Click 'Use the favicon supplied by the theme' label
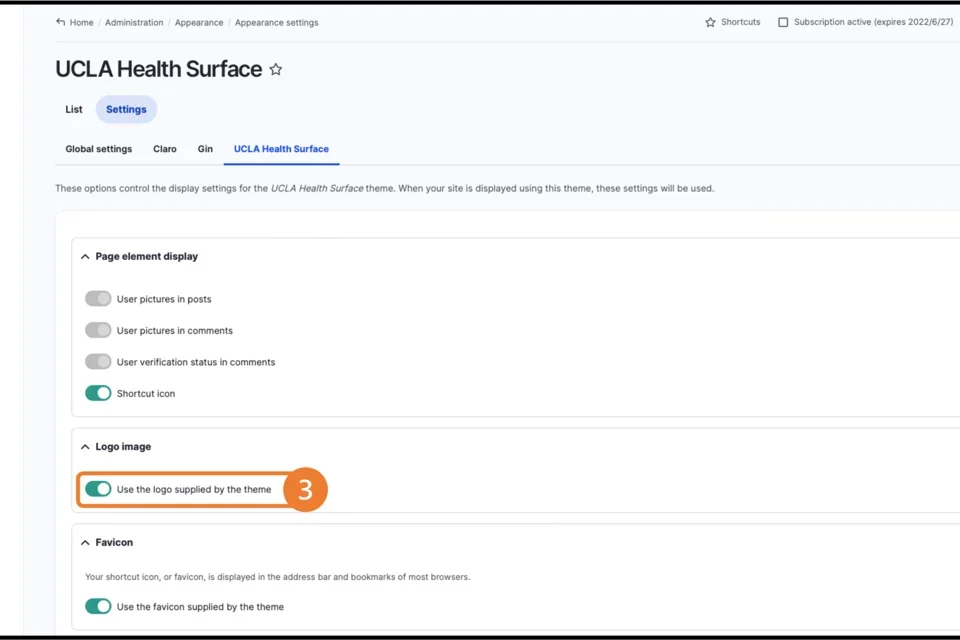This screenshot has height=640, width=960. tap(200, 607)
